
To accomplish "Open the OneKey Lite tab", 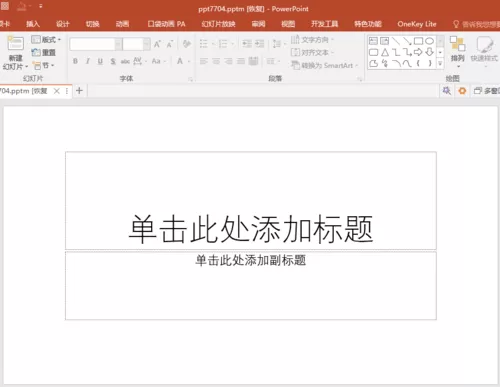I will (x=417, y=24).
